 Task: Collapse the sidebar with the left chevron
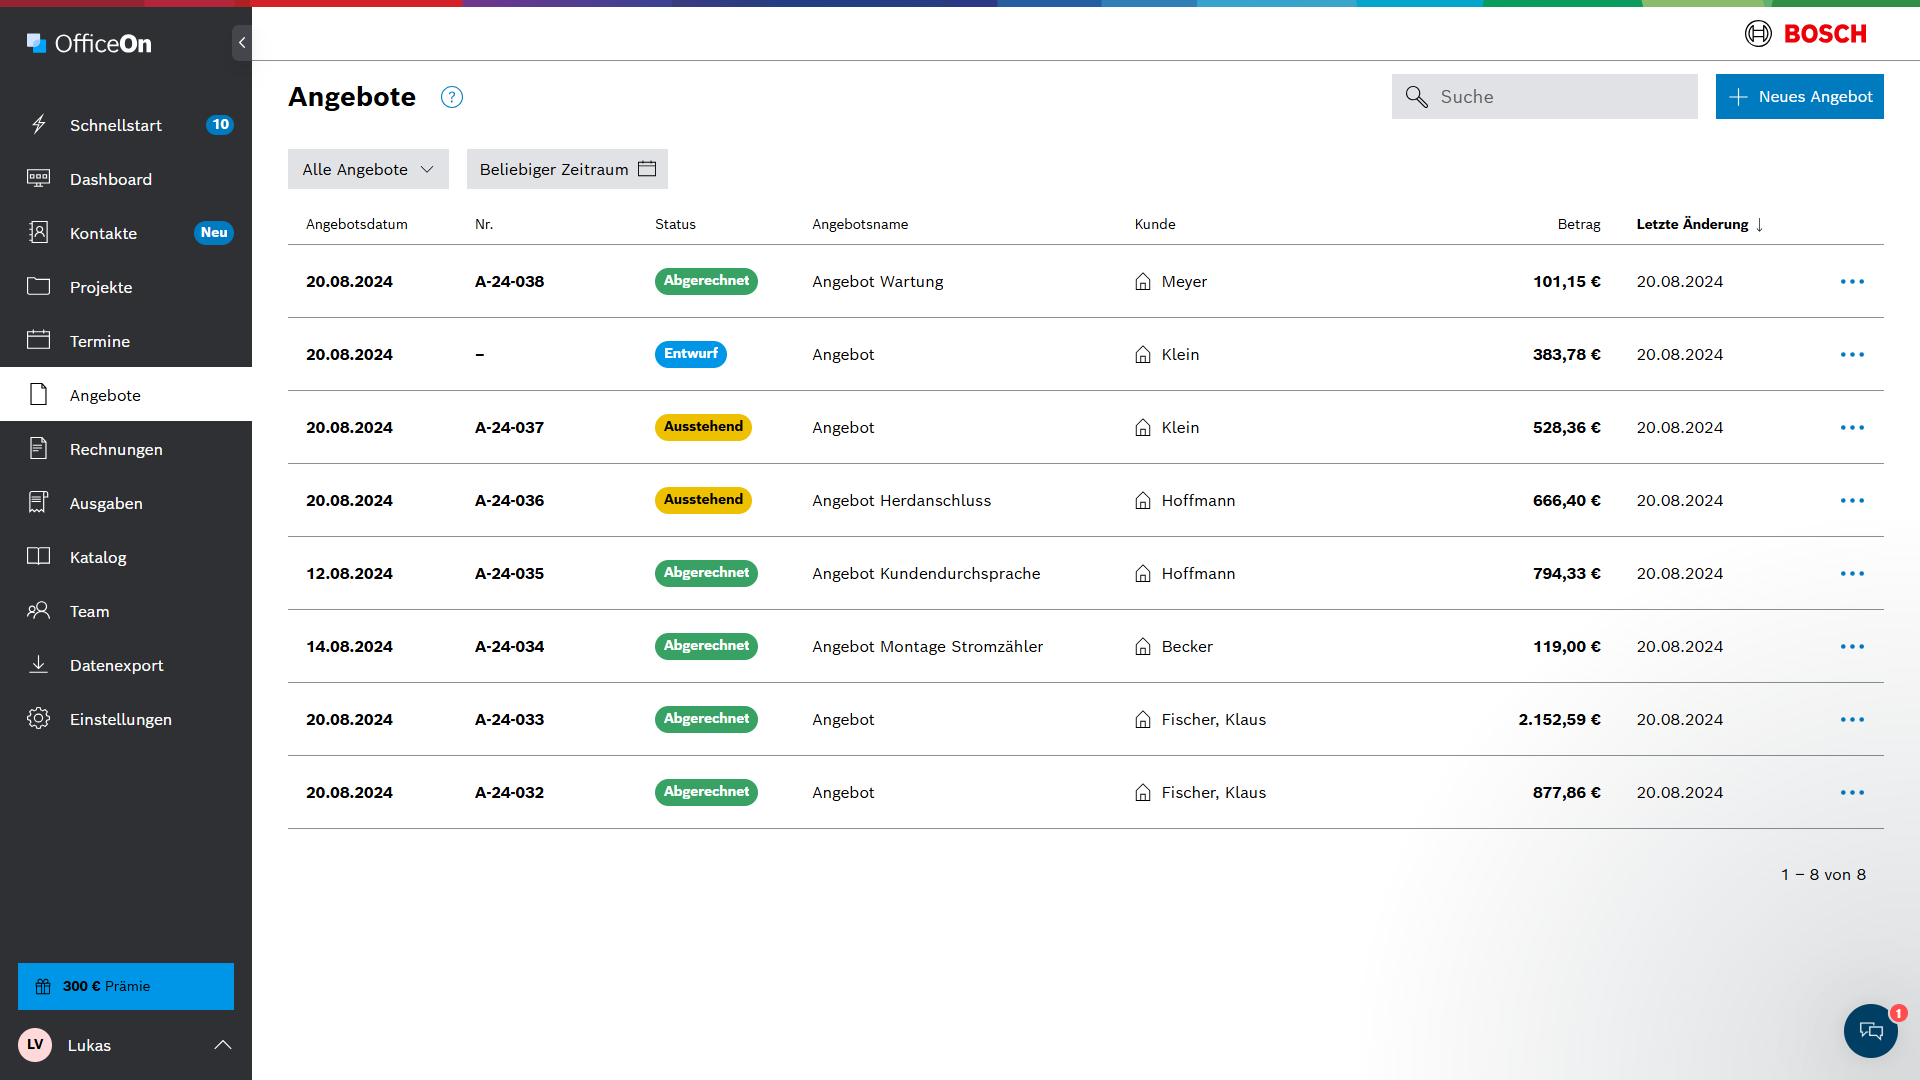point(241,43)
